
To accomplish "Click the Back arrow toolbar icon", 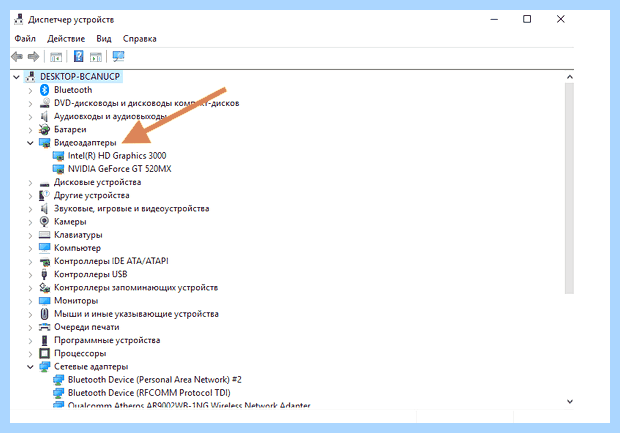I will pyautogui.click(x=17, y=57).
